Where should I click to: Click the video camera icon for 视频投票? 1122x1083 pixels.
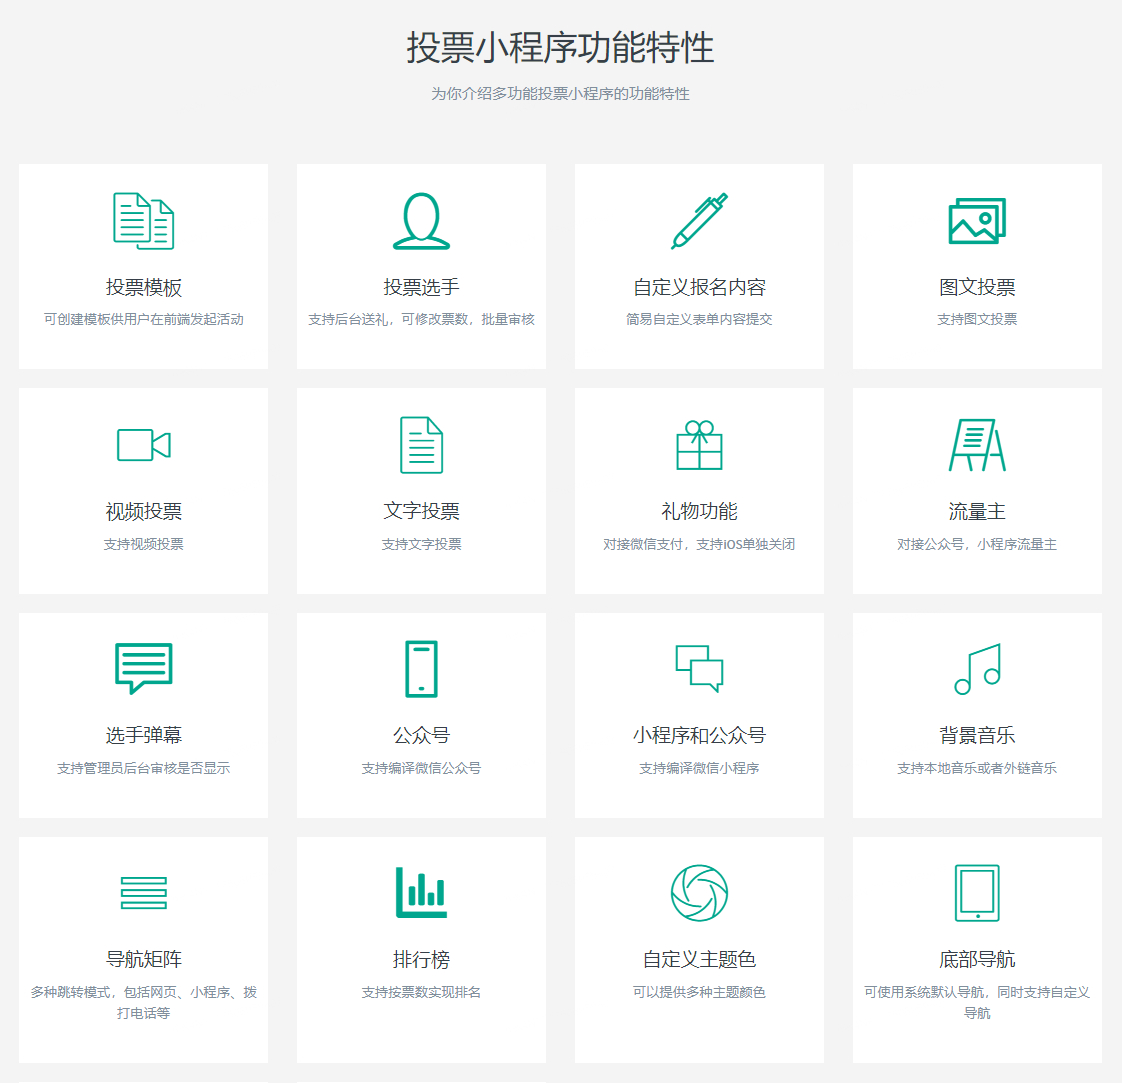[143, 445]
